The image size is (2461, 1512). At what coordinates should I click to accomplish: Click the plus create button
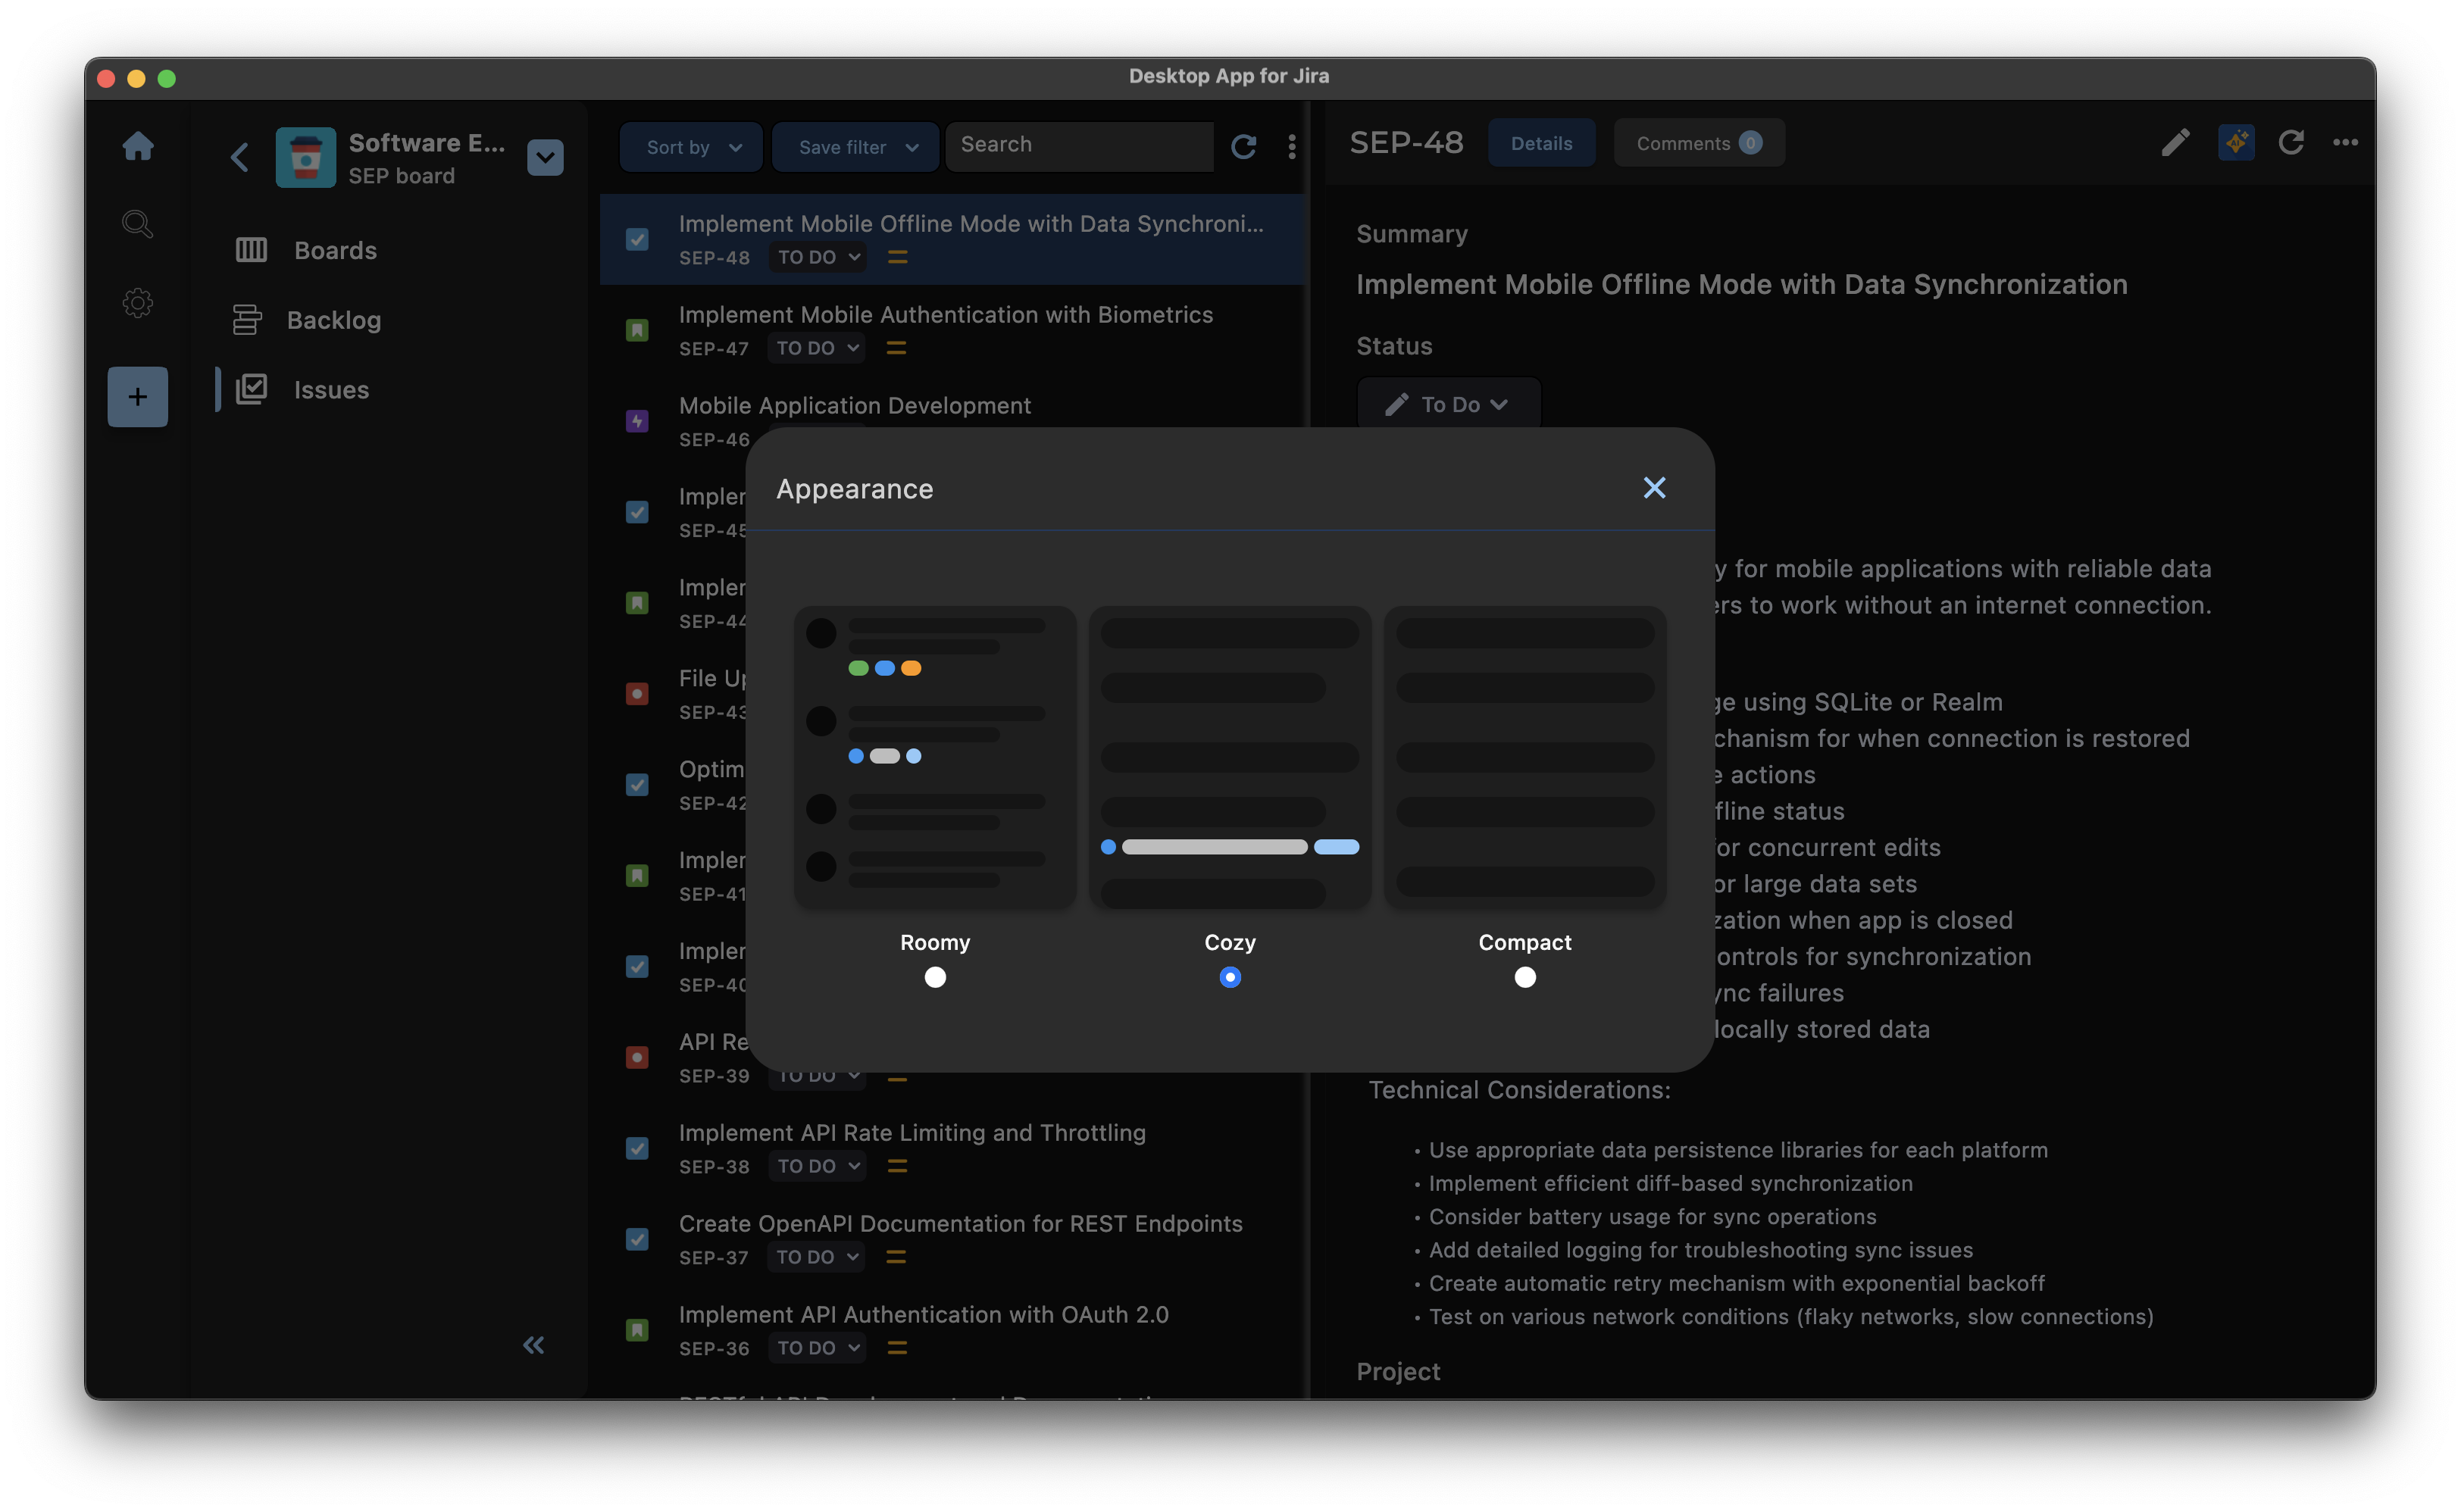(138, 397)
